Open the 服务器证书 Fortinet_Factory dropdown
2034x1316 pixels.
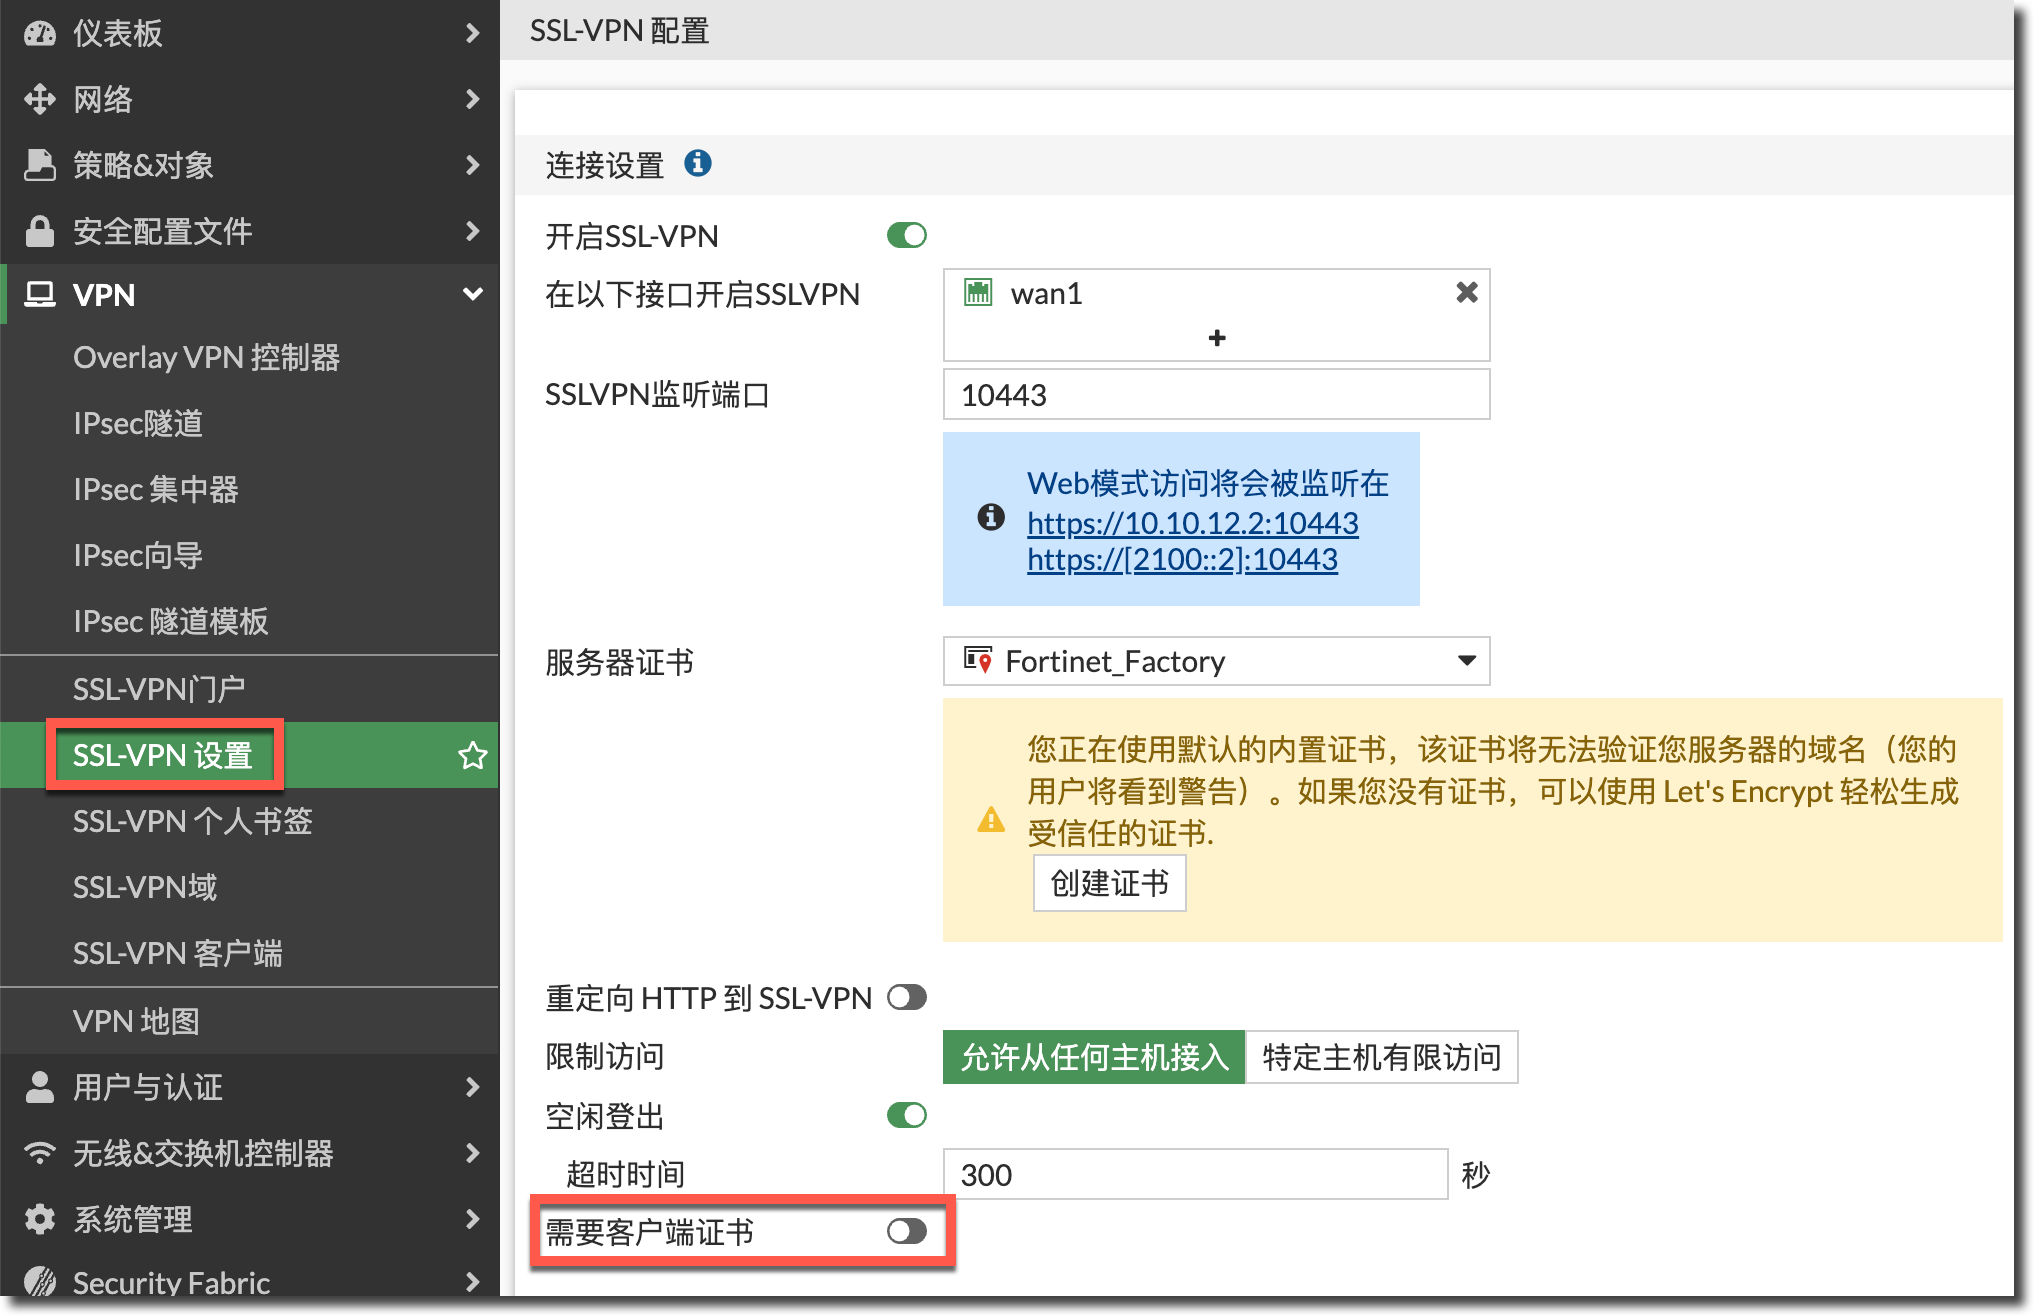coord(1216,661)
